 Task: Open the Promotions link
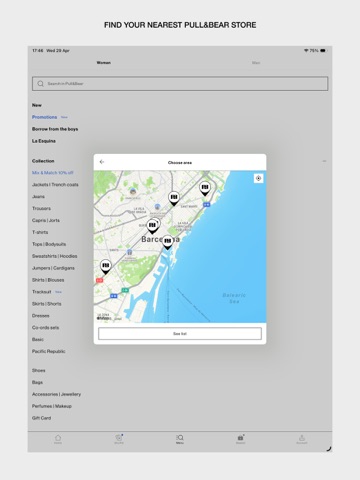coord(44,117)
